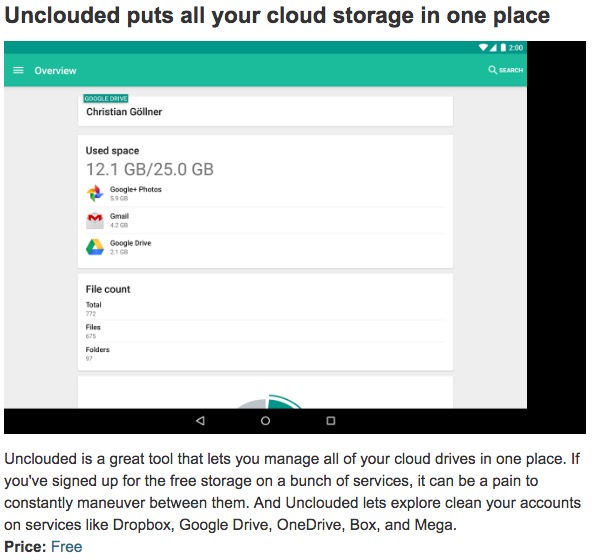Click the Search magnifier icon
Screen dimensions: 592x560
492,70
